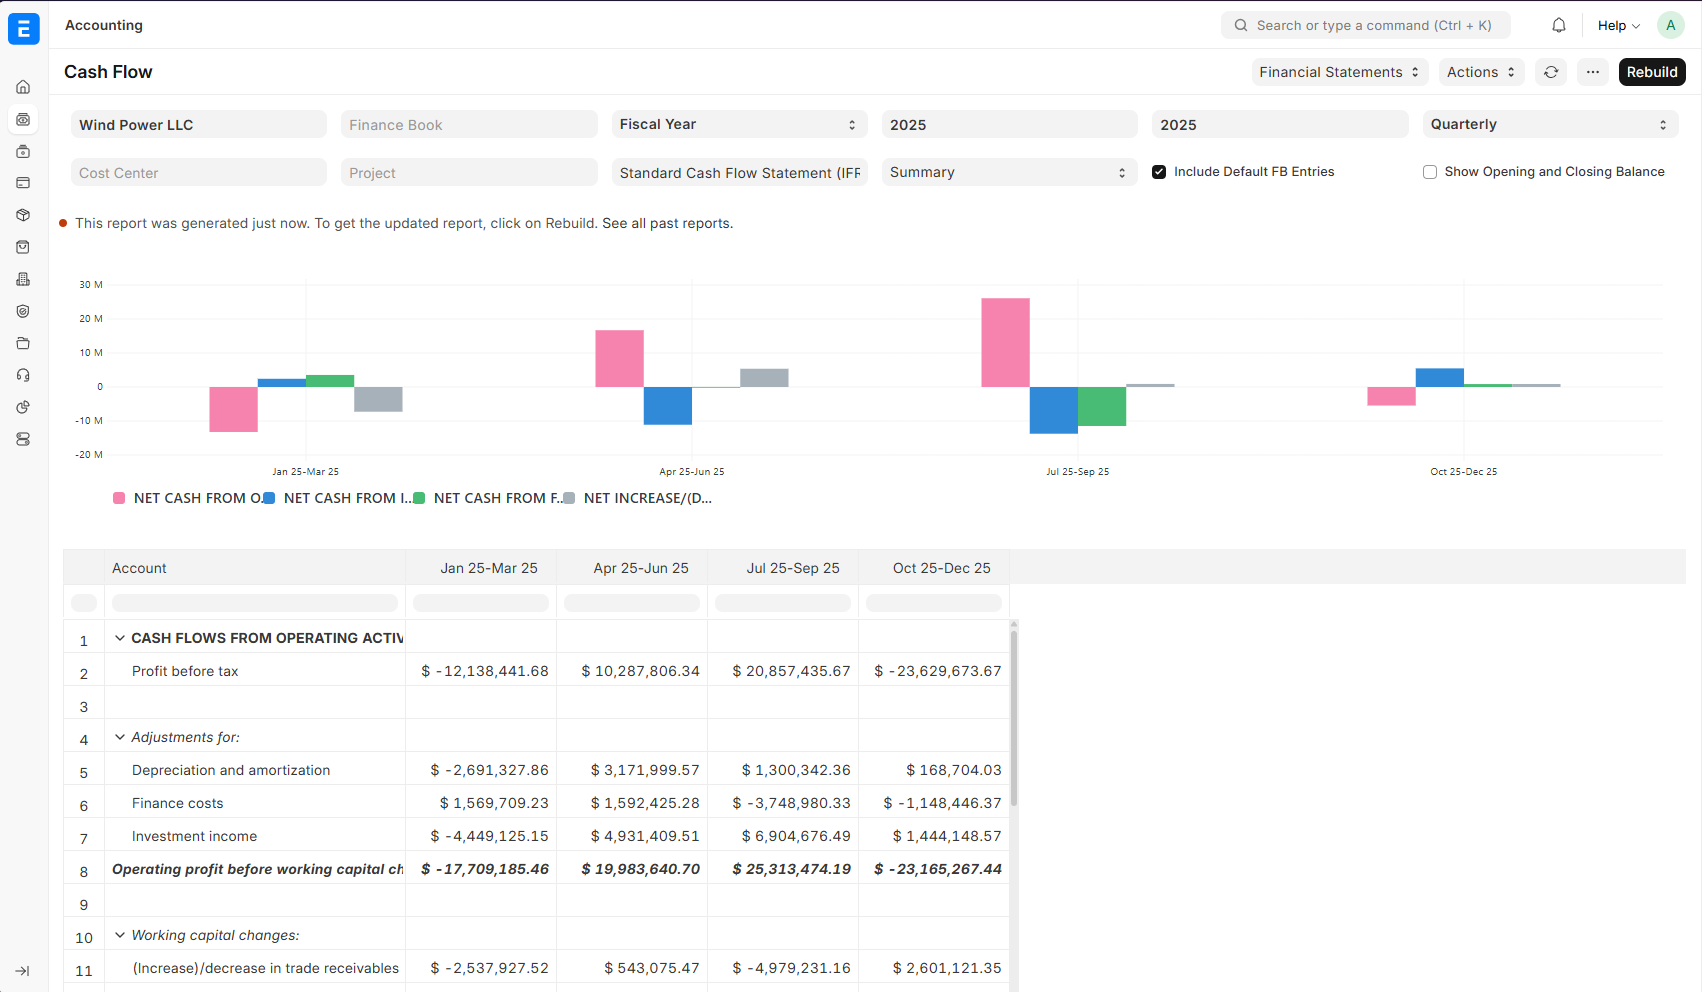Enable Show Opening and Closing Balance

[1429, 172]
